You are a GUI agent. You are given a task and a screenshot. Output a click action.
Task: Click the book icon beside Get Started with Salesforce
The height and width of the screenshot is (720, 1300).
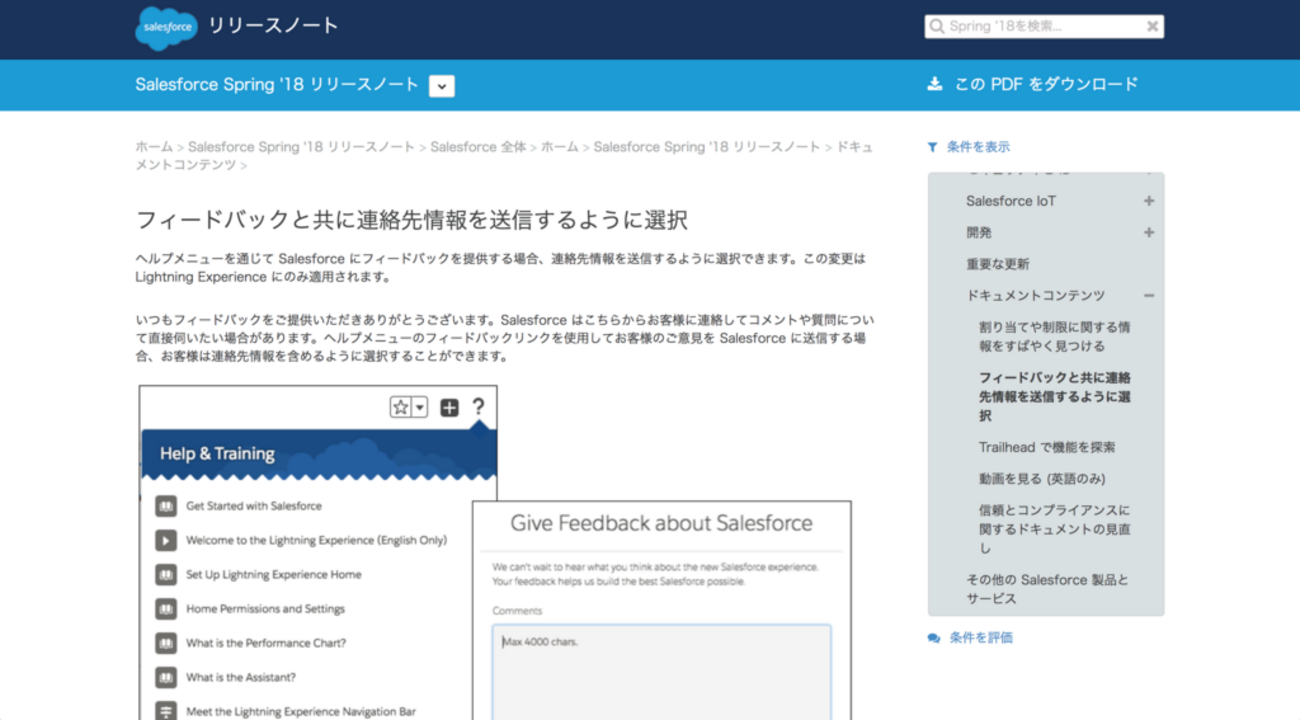(x=166, y=506)
